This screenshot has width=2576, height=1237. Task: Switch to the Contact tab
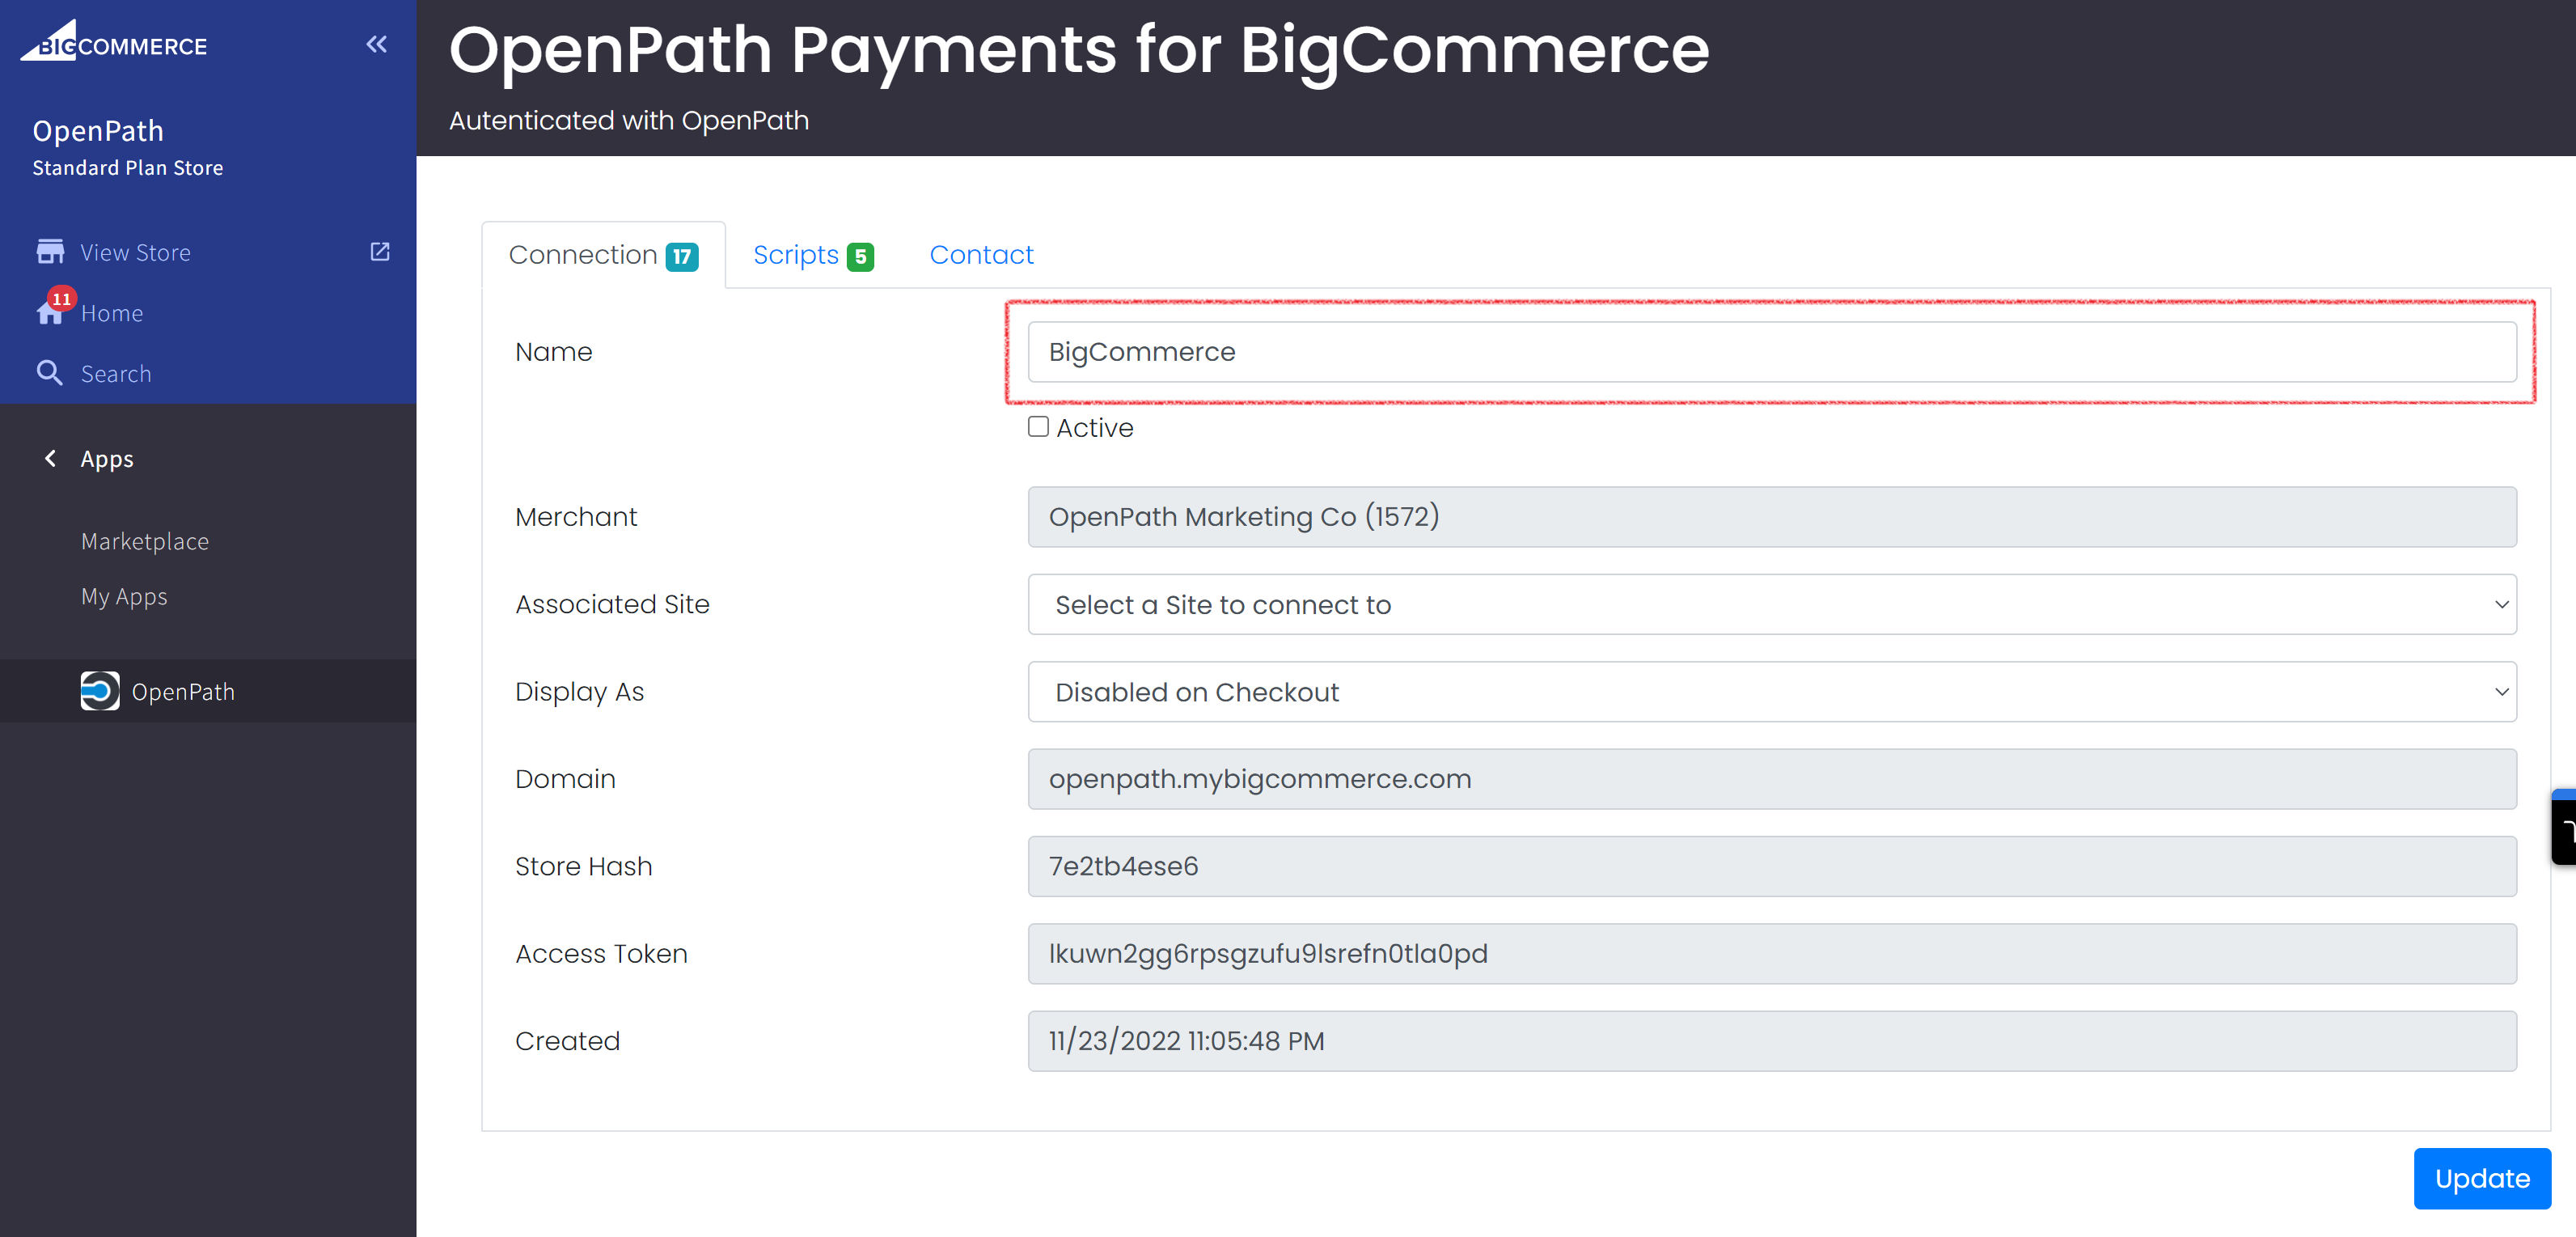click(981, 255)
